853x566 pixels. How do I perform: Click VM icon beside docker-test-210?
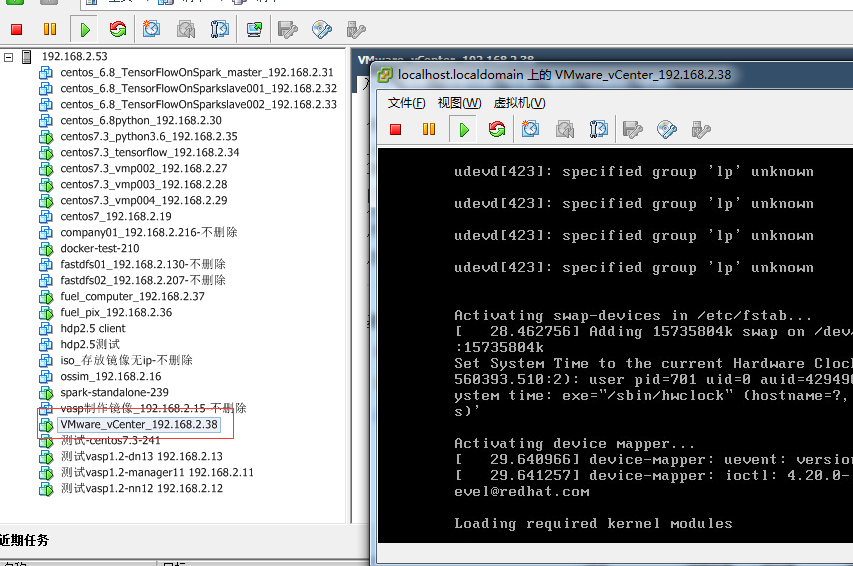point(46,249)
